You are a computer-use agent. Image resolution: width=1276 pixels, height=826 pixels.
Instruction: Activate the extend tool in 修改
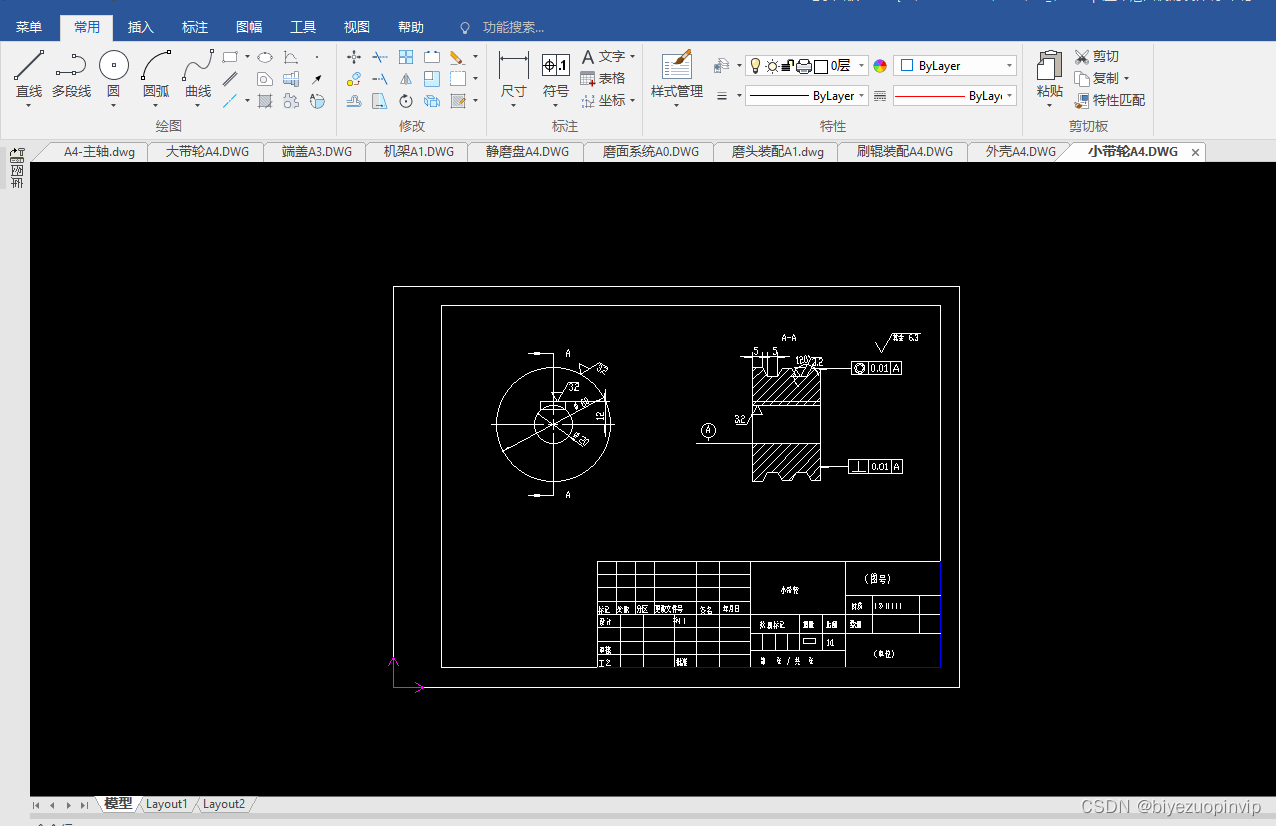[x=380, y=78]
